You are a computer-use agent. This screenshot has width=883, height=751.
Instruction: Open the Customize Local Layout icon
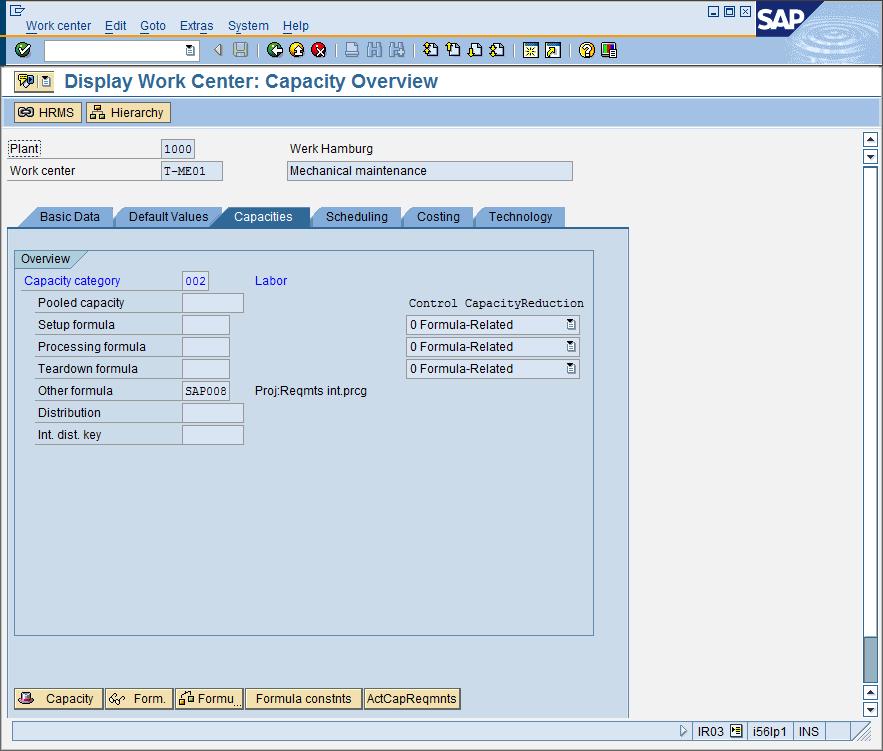(609, 50)
